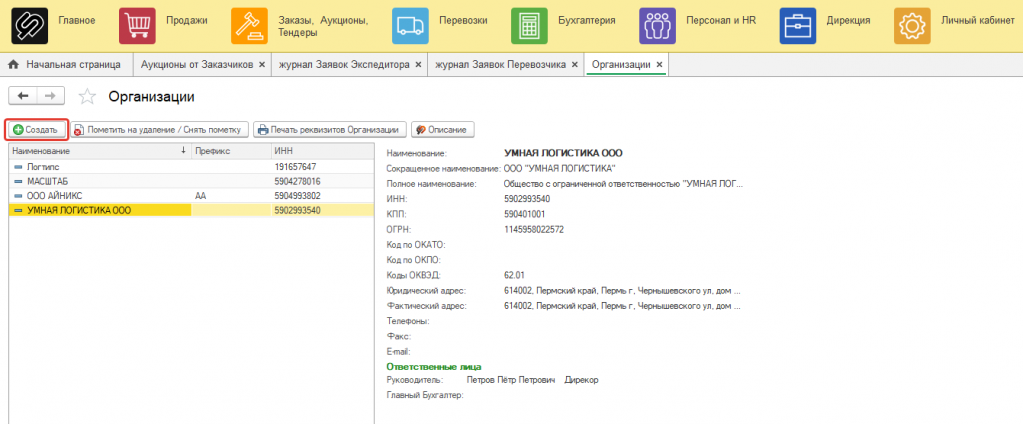Click the ОКВЭД code 62.01
Viewport: 1023px width, 424px height.
coord(514,275)
